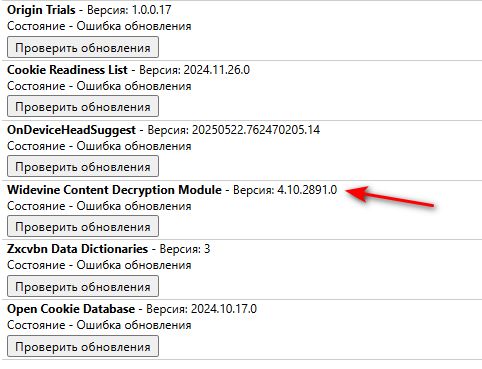Click update check button under Cookie Readiness List

(x=83, y=107)
